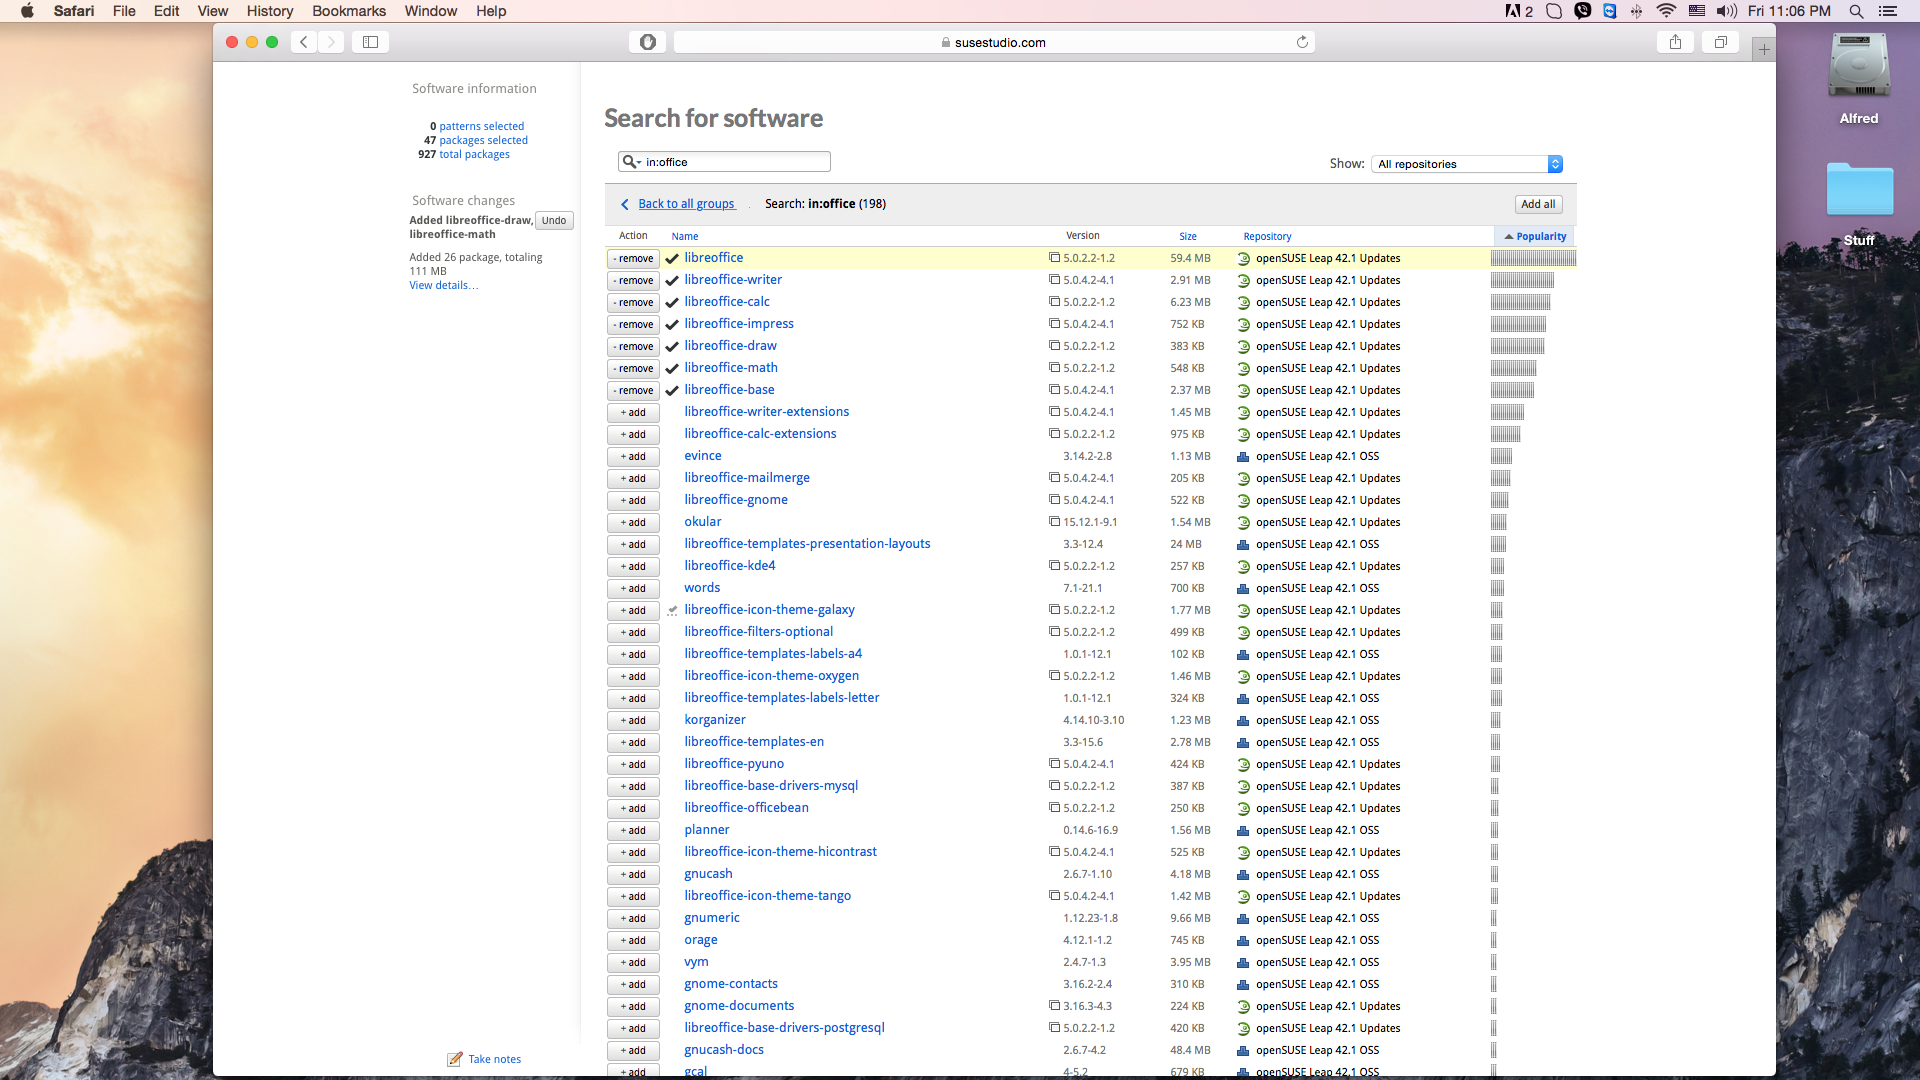Image resolution: width=1920 pixels, height=1080 pixels.
Task: Open the korganizer package link
Action: (x=715, y=720)
